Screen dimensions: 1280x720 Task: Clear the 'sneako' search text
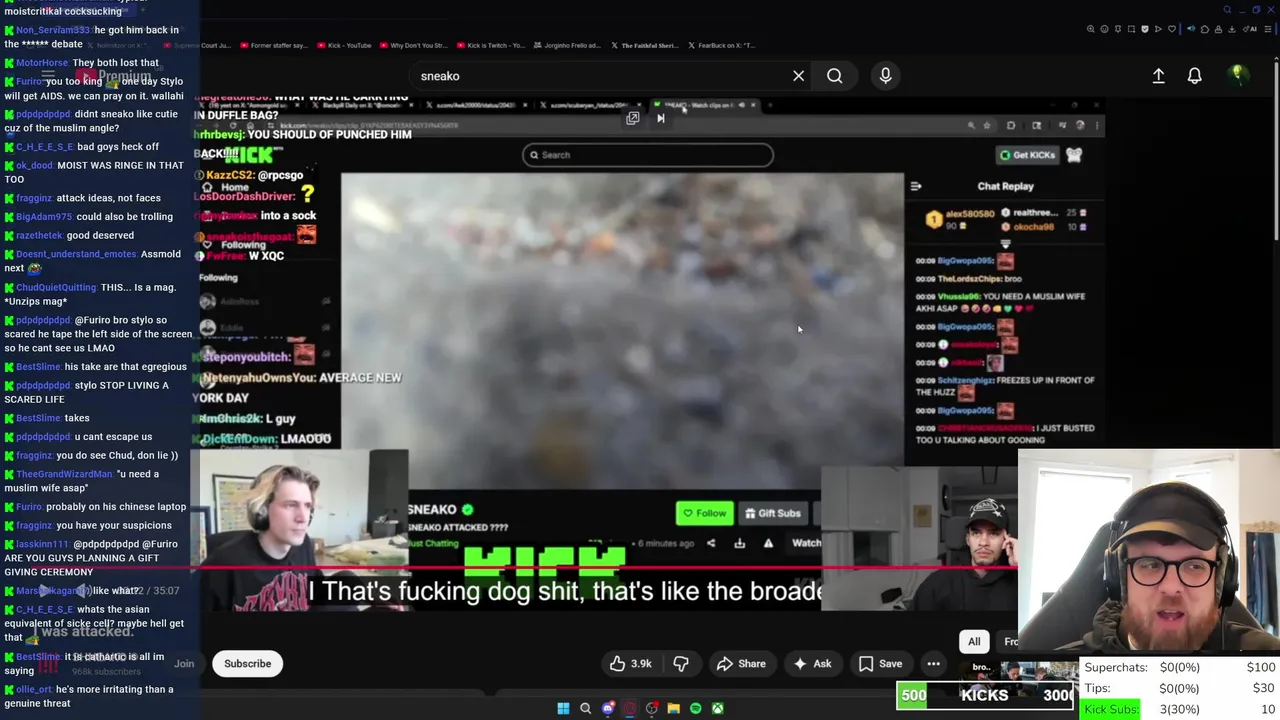(798, 76)
